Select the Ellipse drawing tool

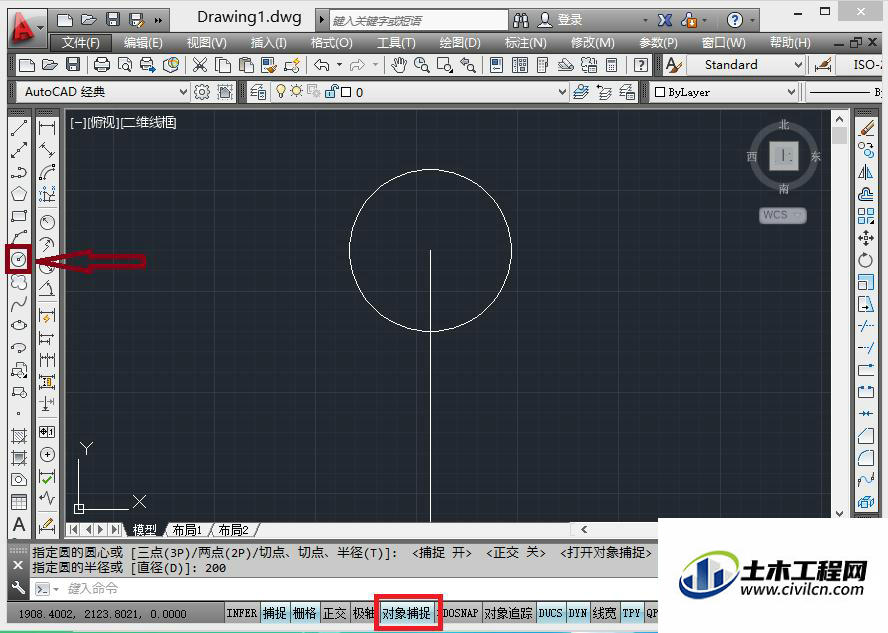(x=19, y=326)
